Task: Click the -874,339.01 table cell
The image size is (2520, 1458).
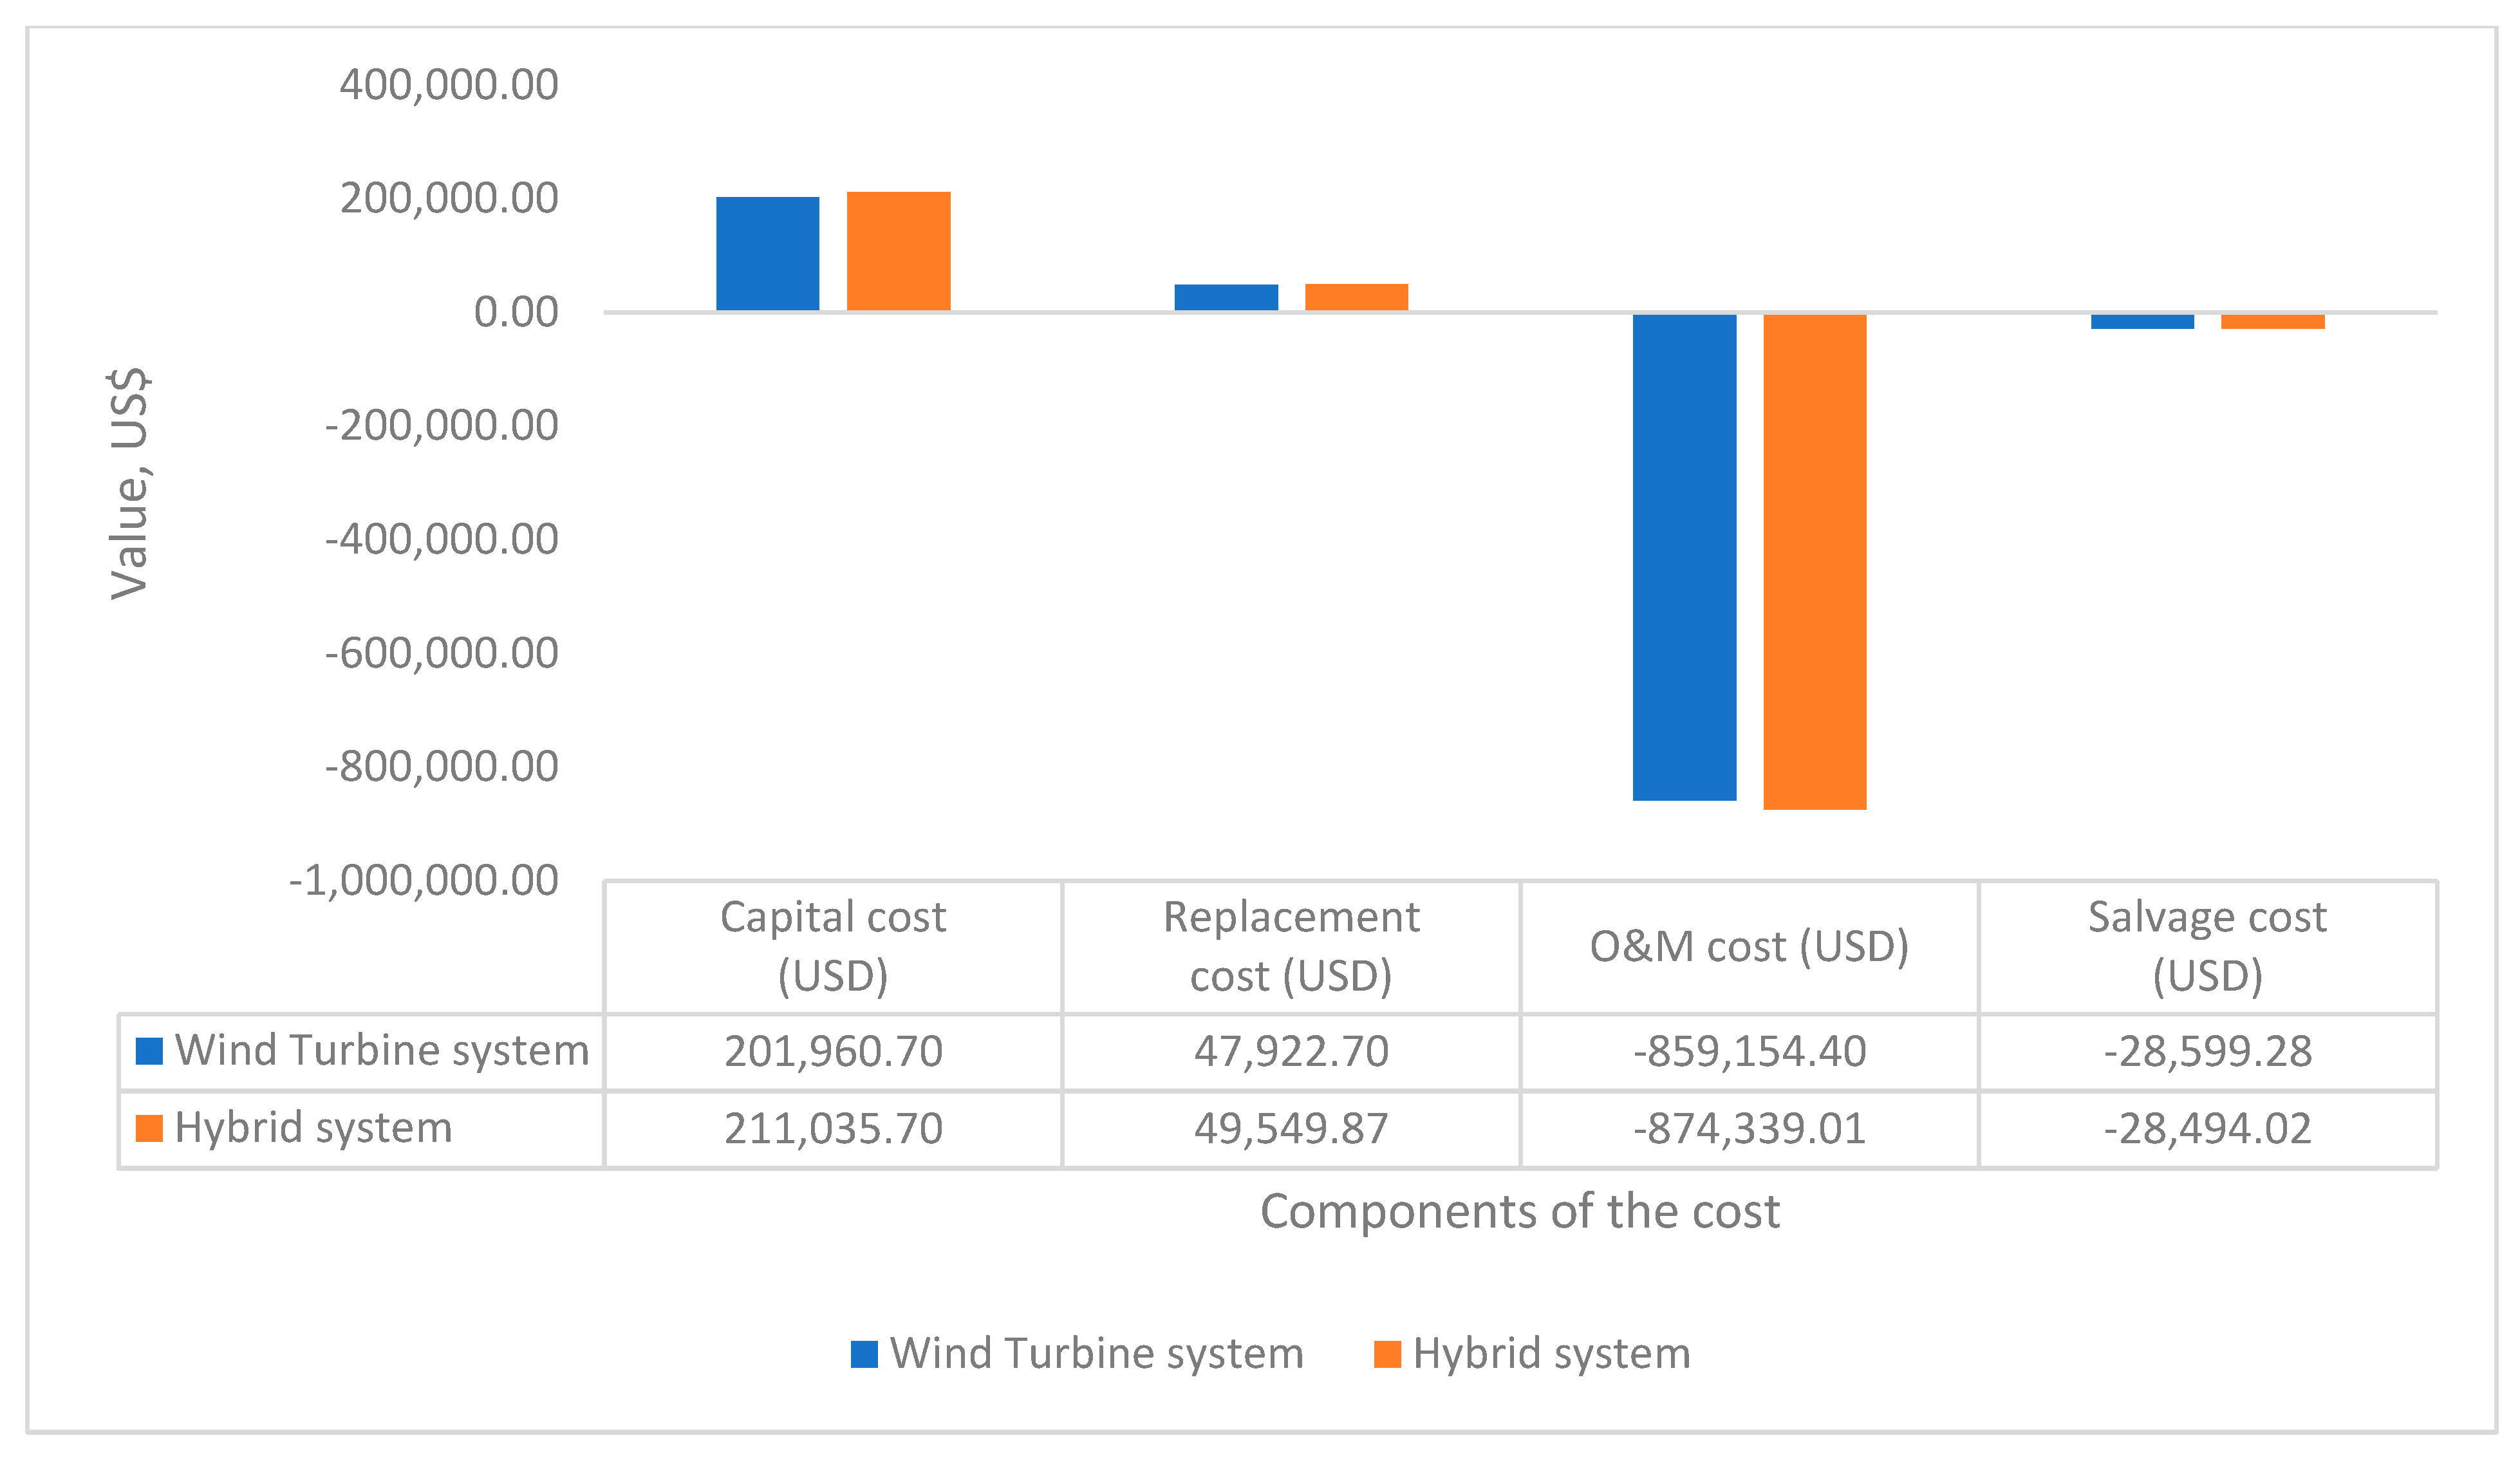Action: click(x=1749, y=1128)
